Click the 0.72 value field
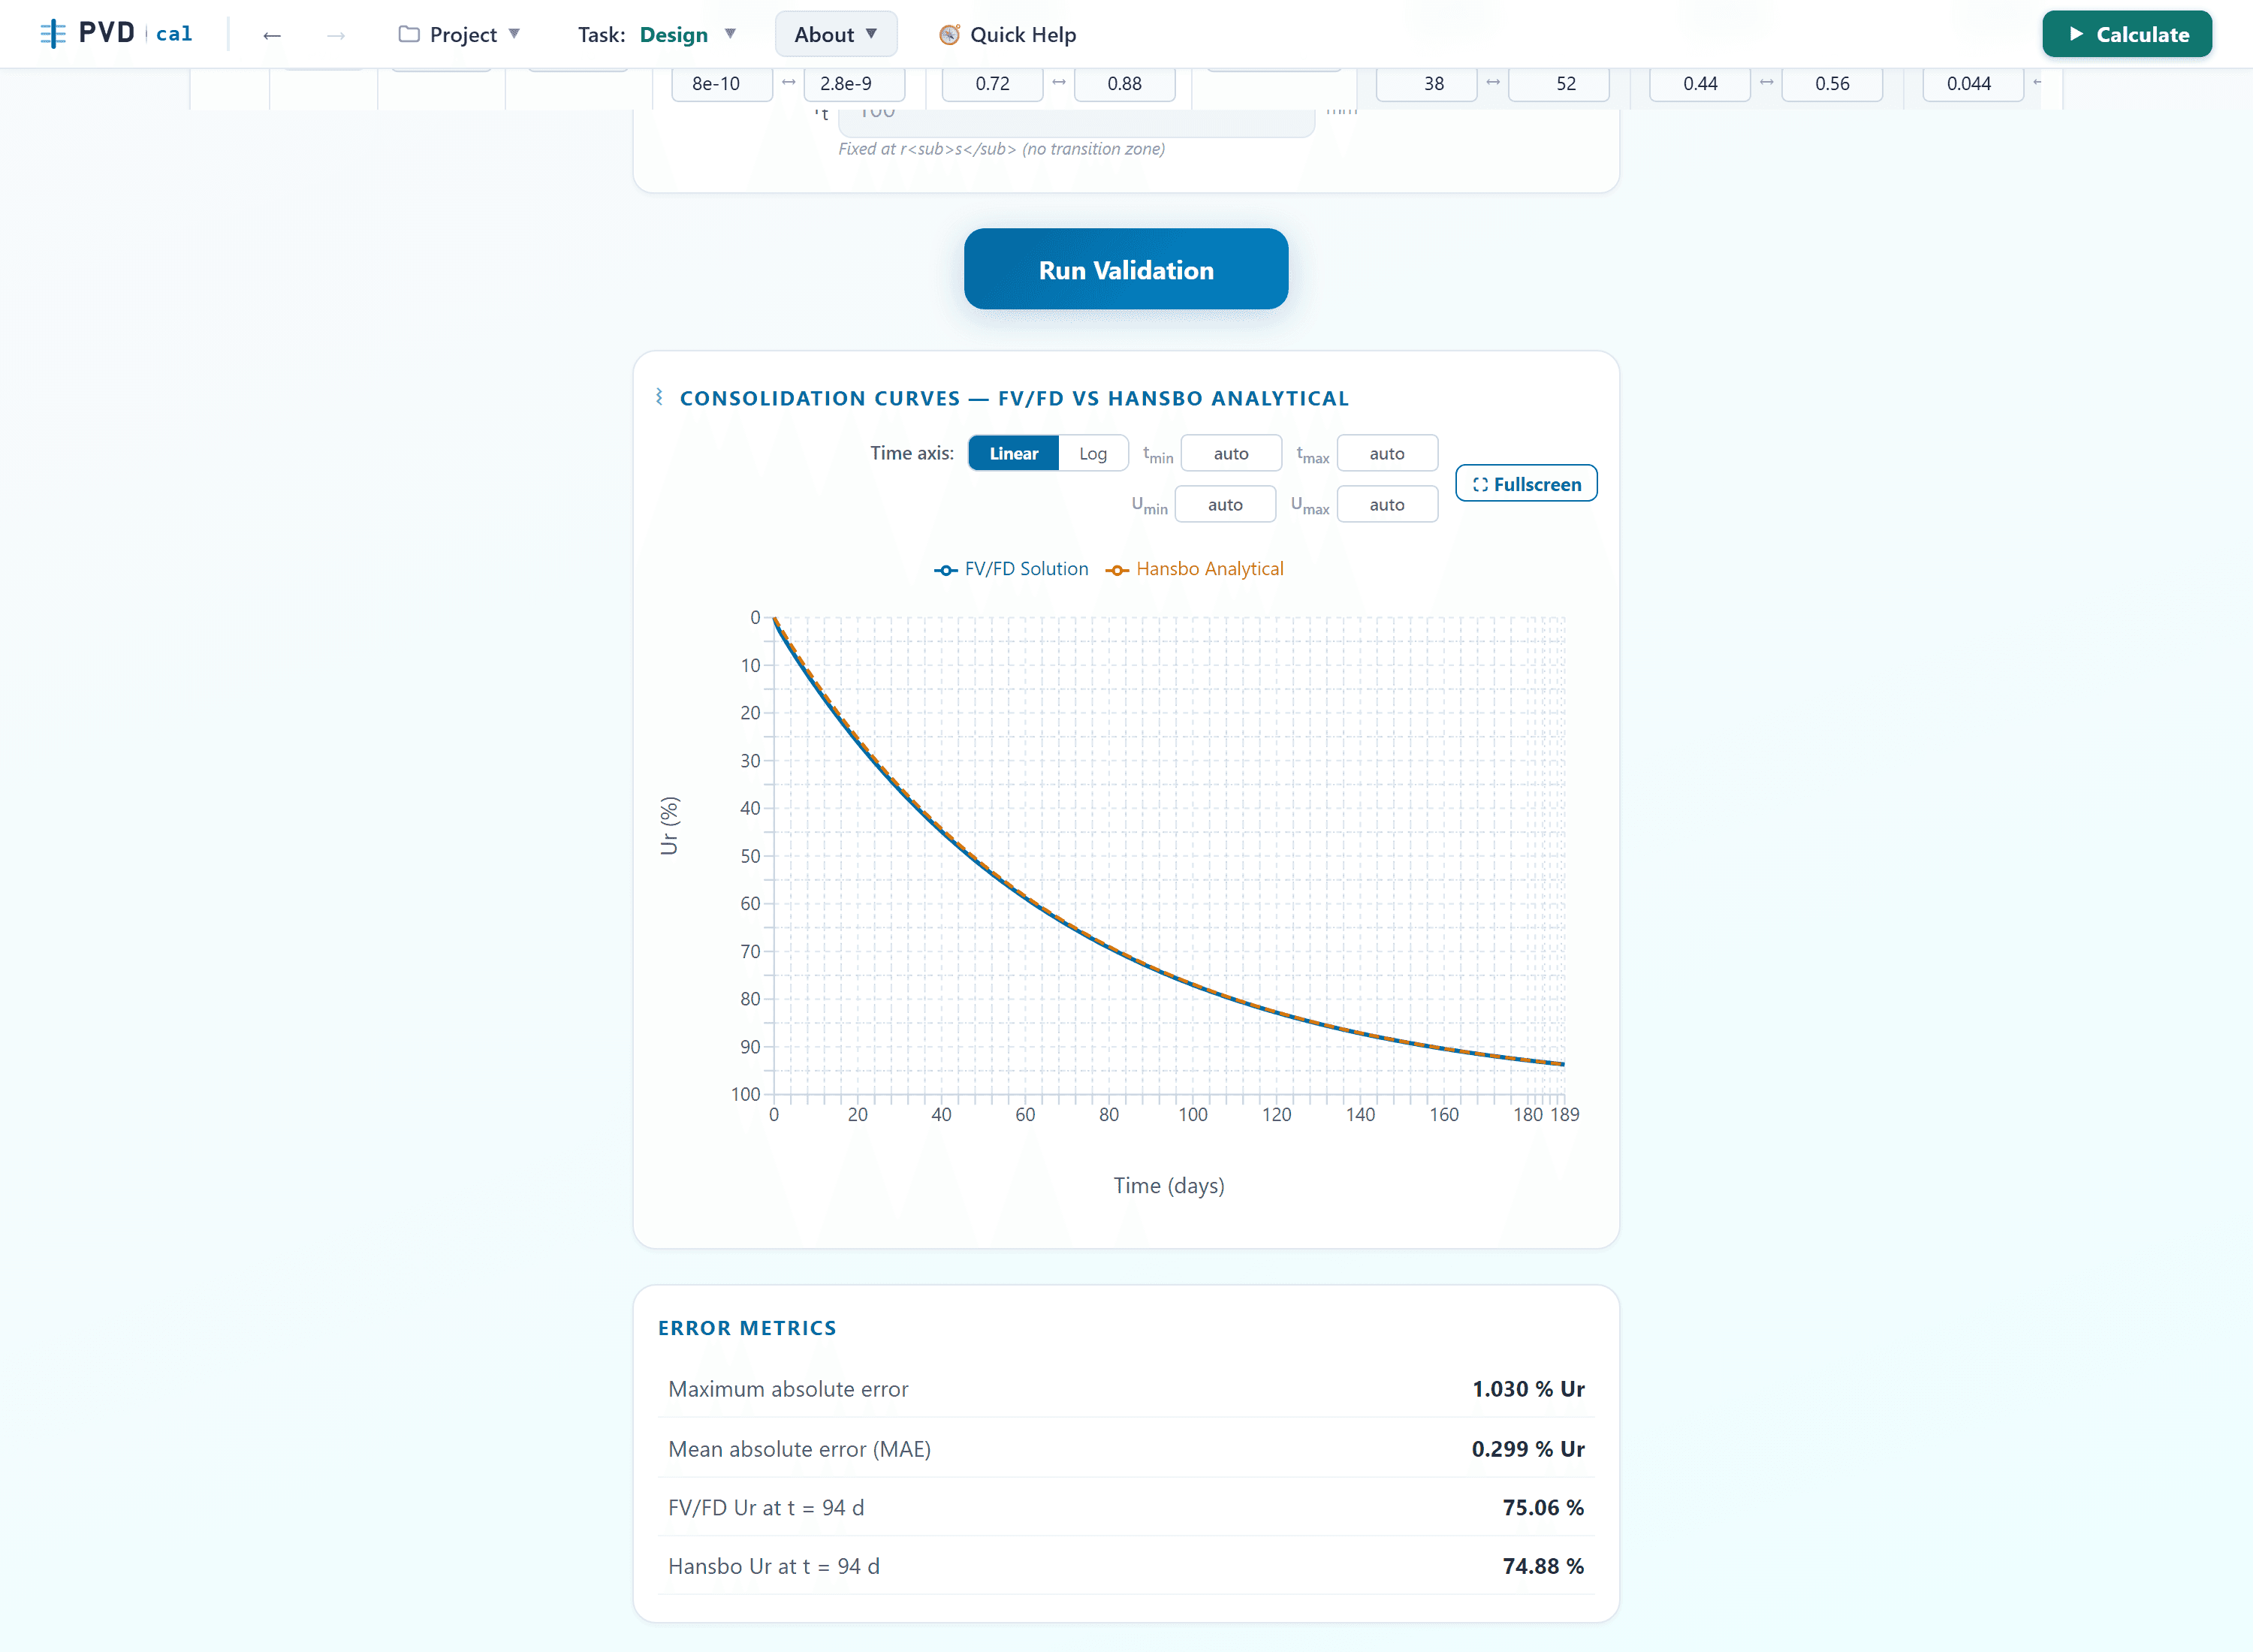The width and height of the screenshot is (2253, 1652). (x=992, y=84)
